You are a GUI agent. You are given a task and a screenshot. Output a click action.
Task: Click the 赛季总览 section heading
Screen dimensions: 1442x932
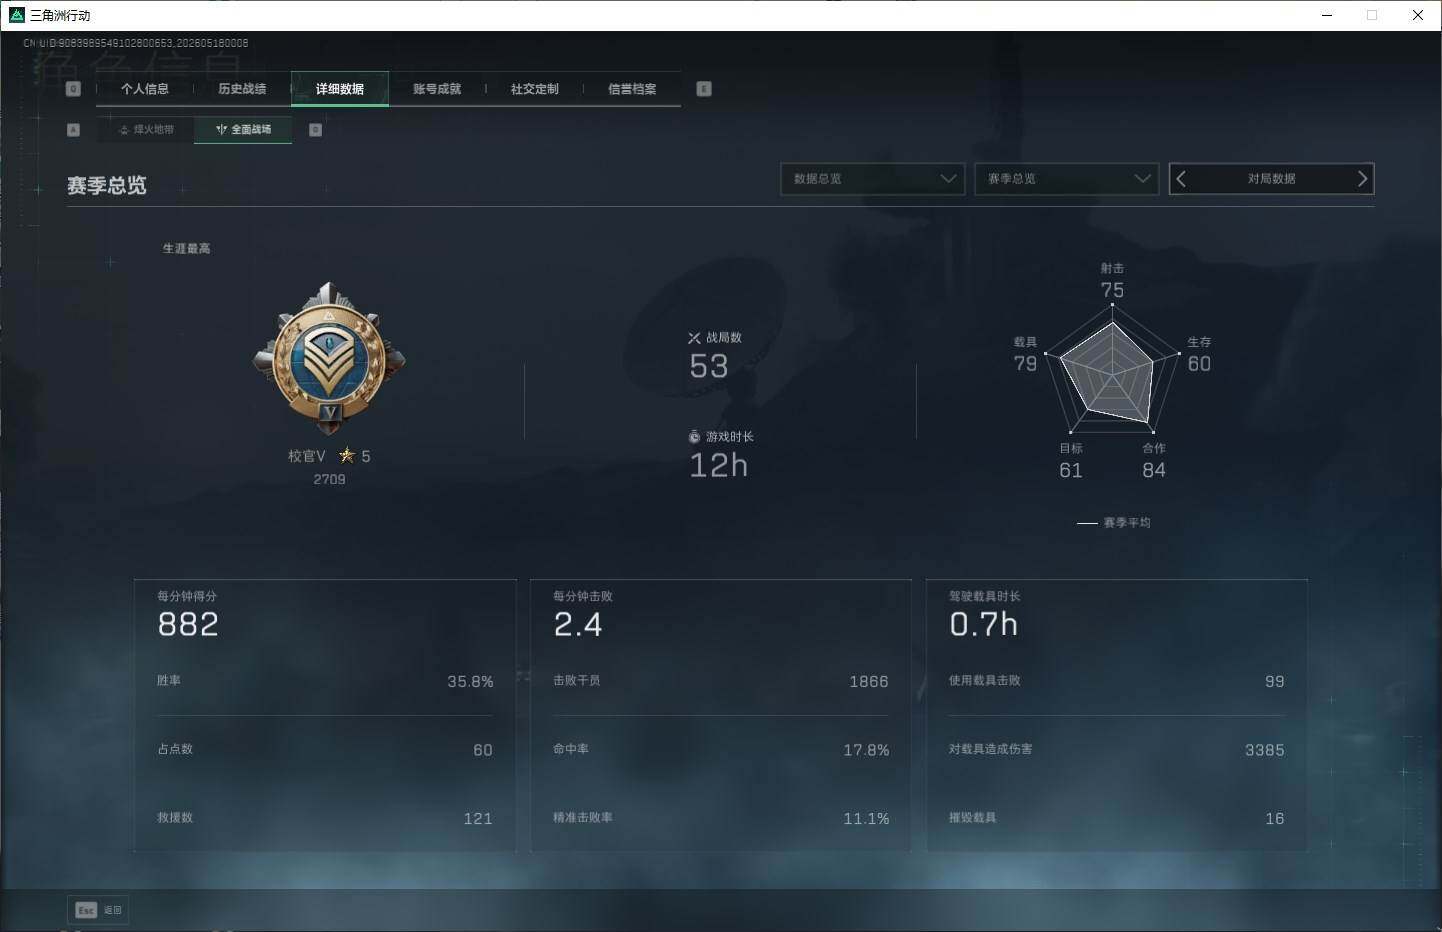coord(107,186)
